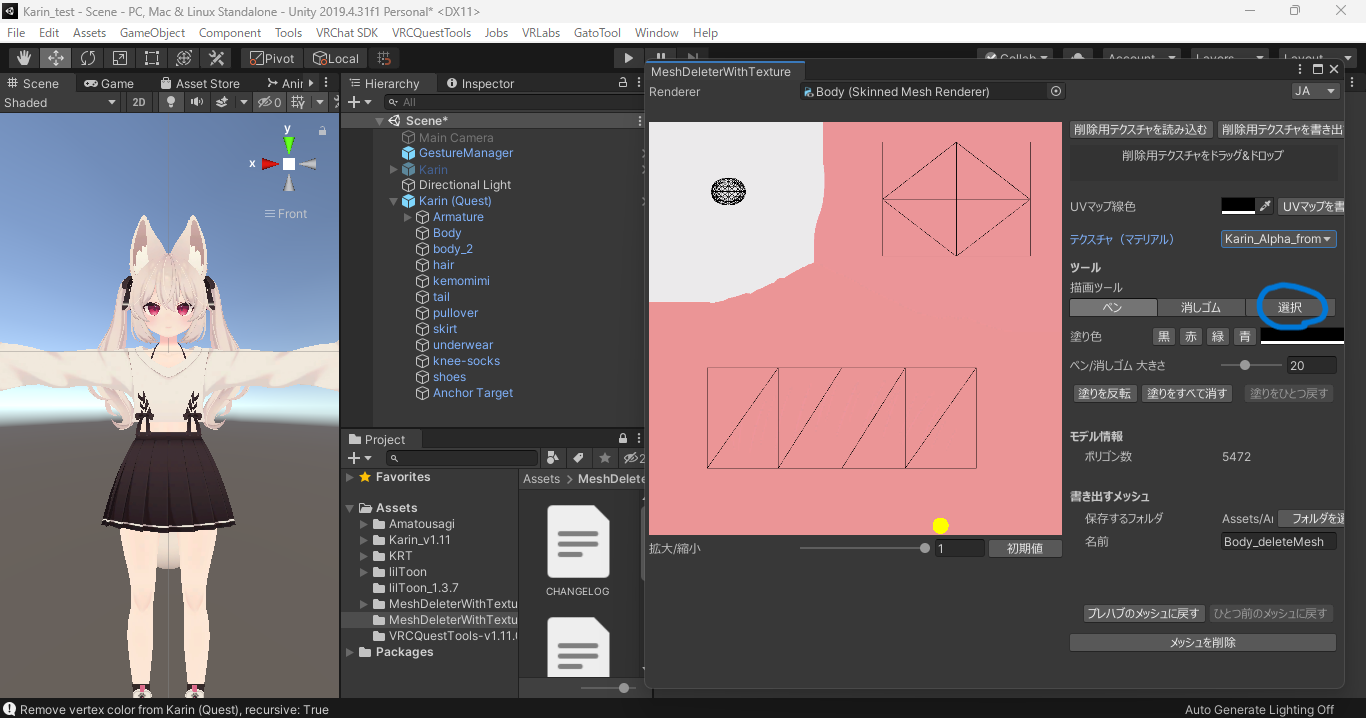
Task: Pick 黒 black paint color
Action: [x=1163, y=337]
